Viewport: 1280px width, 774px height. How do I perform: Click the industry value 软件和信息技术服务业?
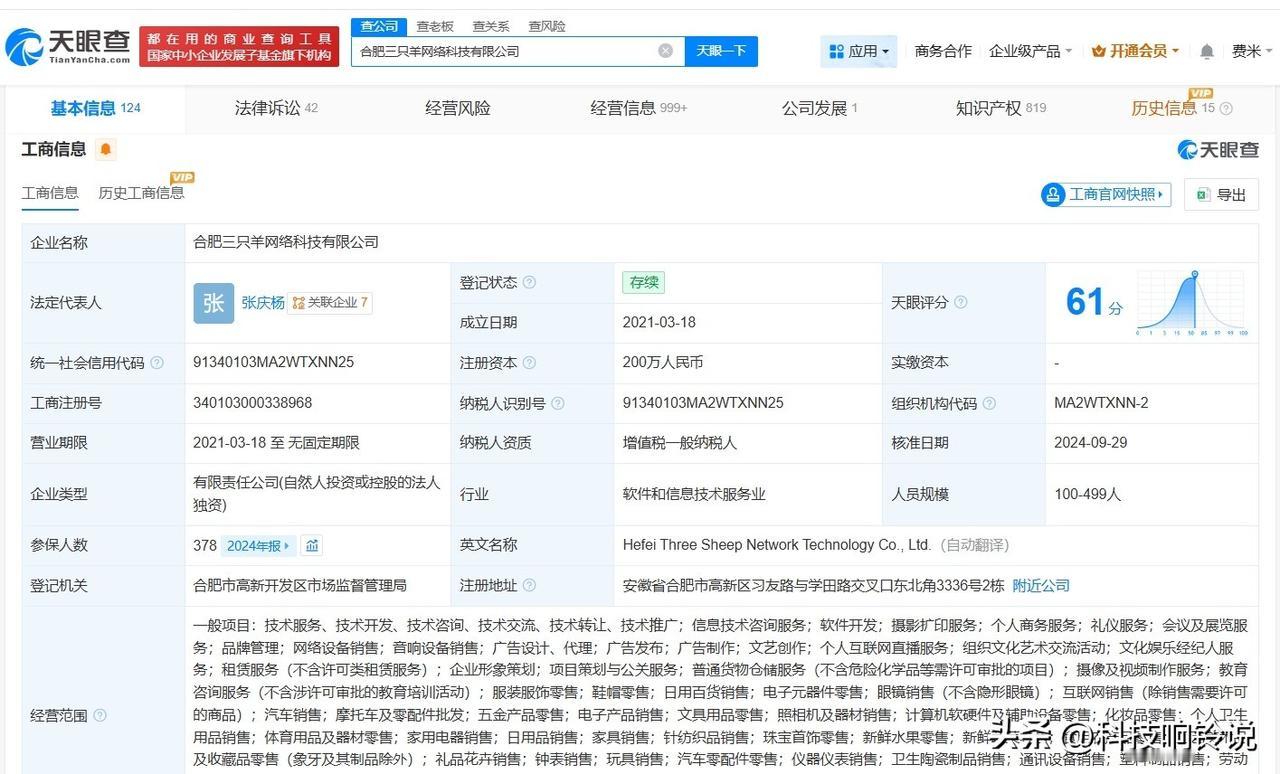pos(694,494)
